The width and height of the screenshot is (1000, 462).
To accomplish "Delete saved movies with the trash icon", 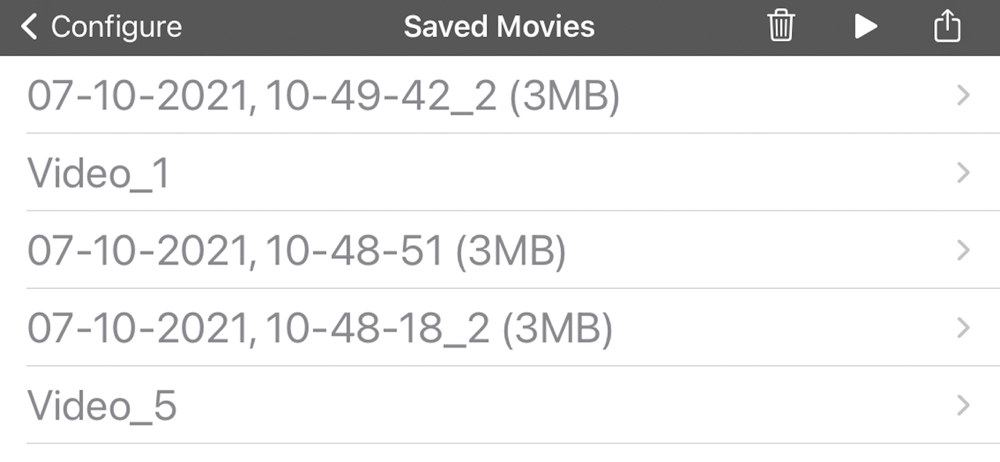I will pyautogui.click(x=781, y=27).
